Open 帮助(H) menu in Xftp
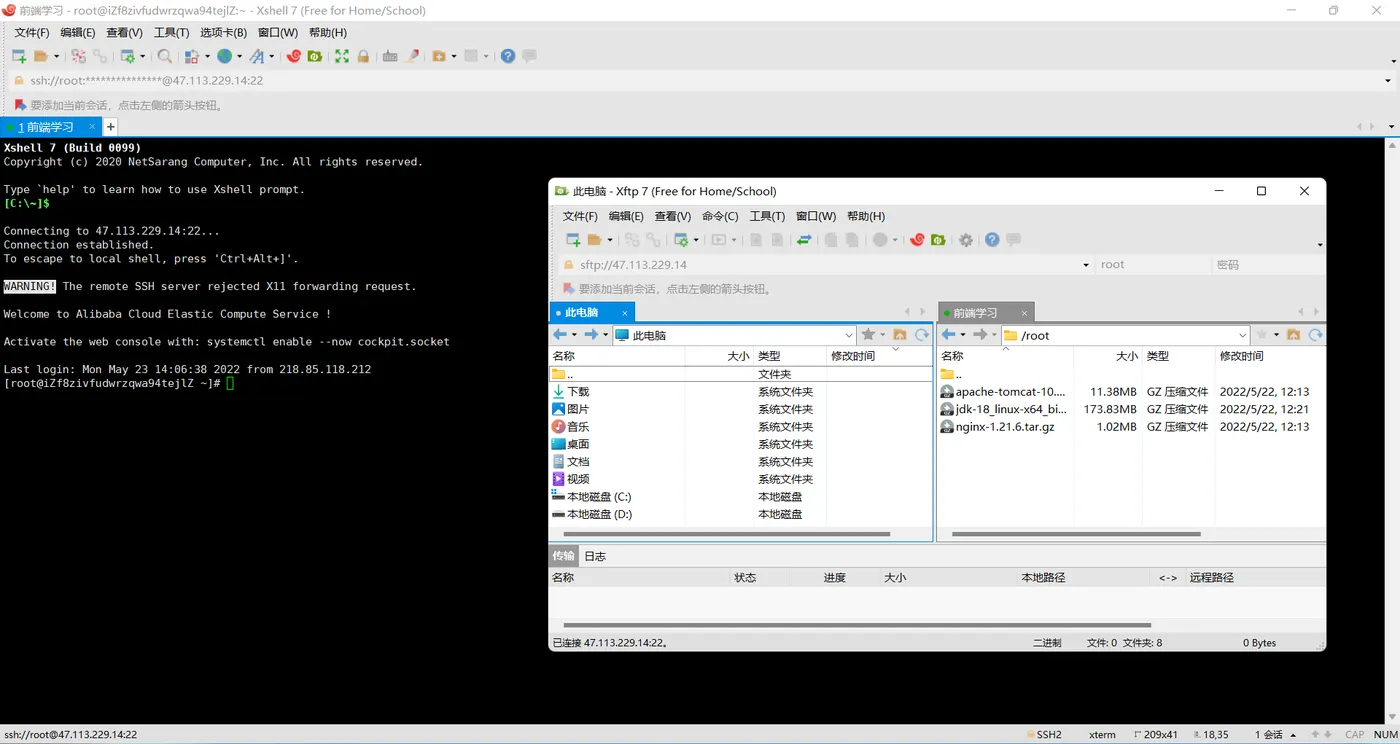The width and height of the screenshot is (1400, 744). click(866, 216)
